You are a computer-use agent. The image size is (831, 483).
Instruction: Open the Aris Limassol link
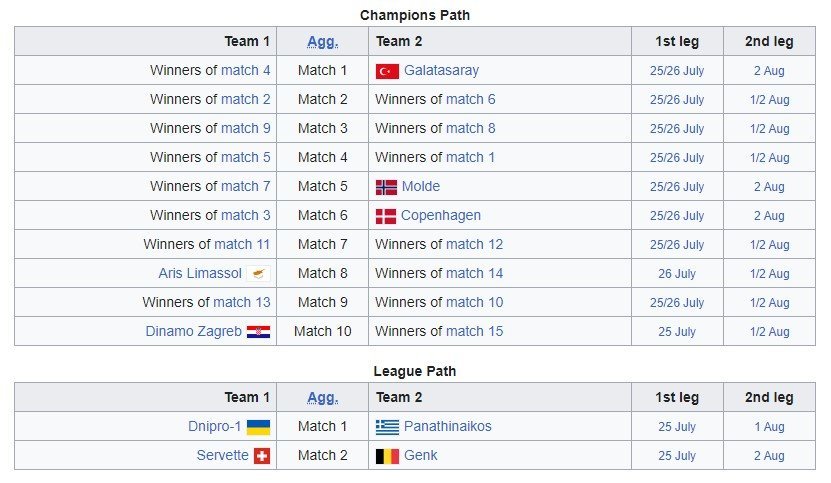pyautogui.click(x=200, y=274)
